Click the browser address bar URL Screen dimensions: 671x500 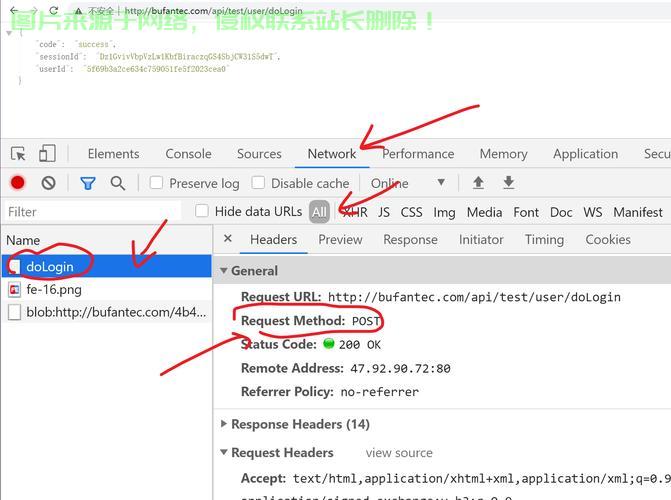(x=214, y=11)
